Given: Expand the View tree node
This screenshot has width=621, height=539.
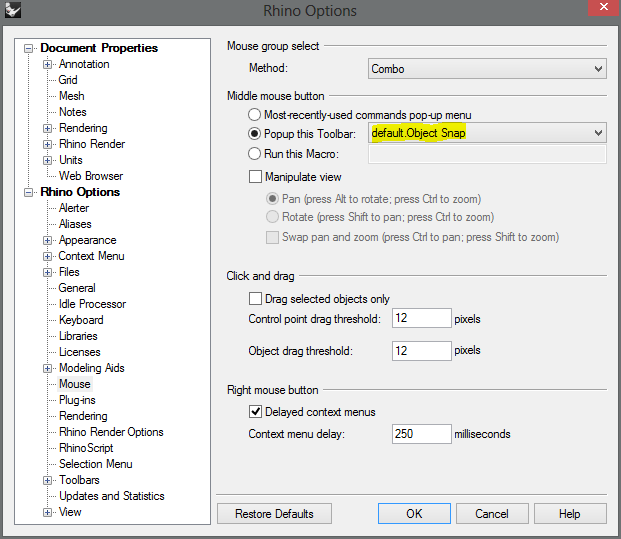Looking at the screenshot, I should point(48,512).
